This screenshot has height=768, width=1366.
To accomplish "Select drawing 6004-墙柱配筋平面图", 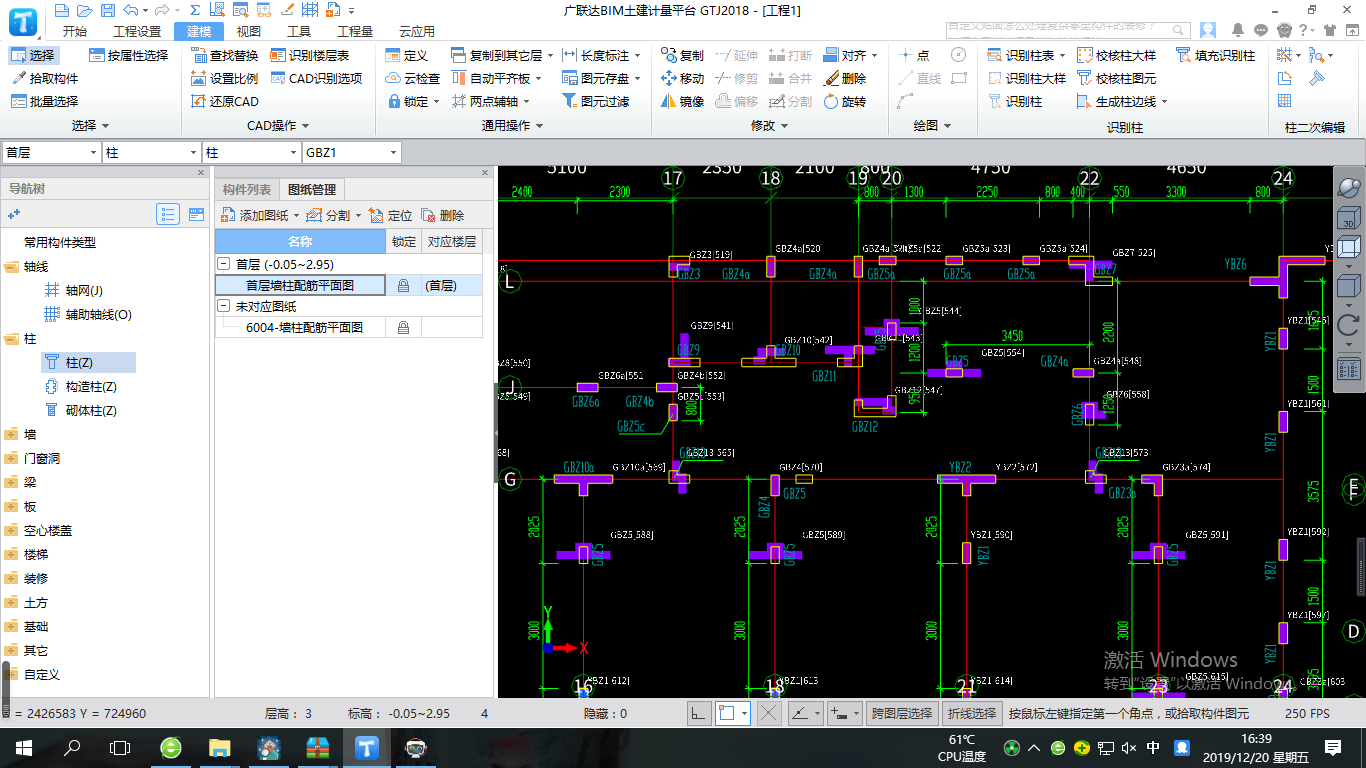I will point(304,327).
